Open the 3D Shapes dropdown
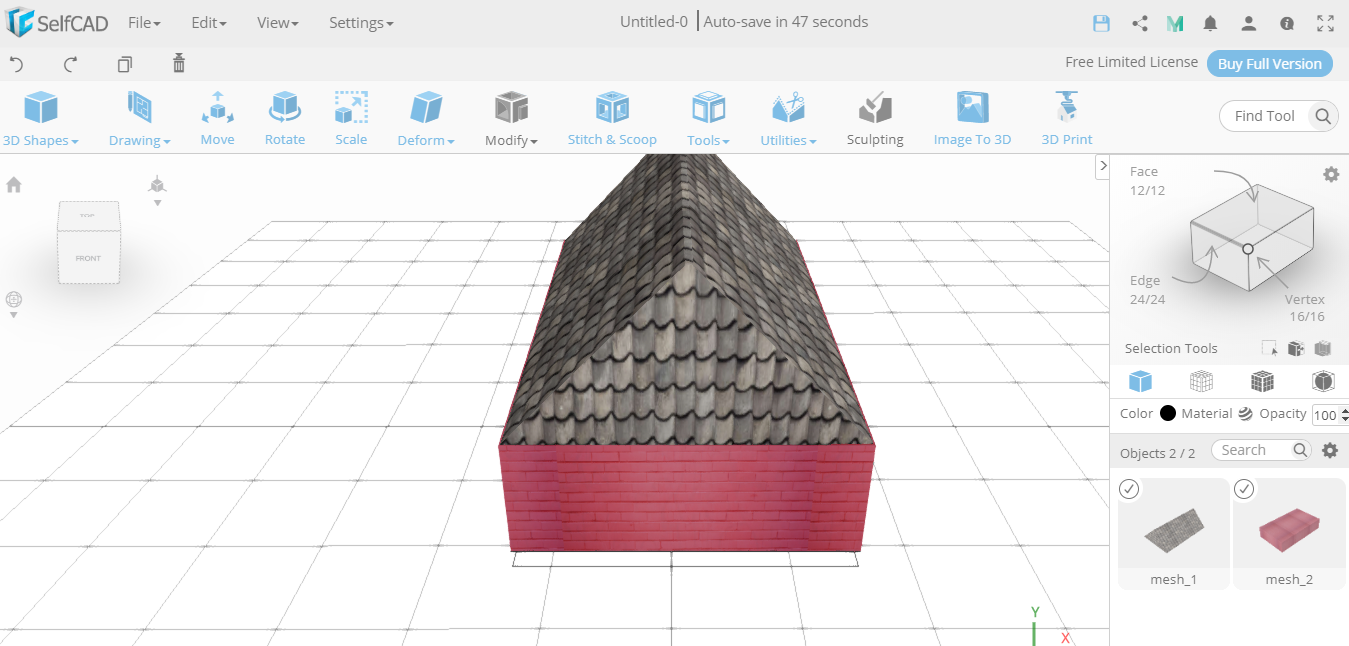Image resolution: width=1349 pixels, height=646 pixels. click(40, 117)
